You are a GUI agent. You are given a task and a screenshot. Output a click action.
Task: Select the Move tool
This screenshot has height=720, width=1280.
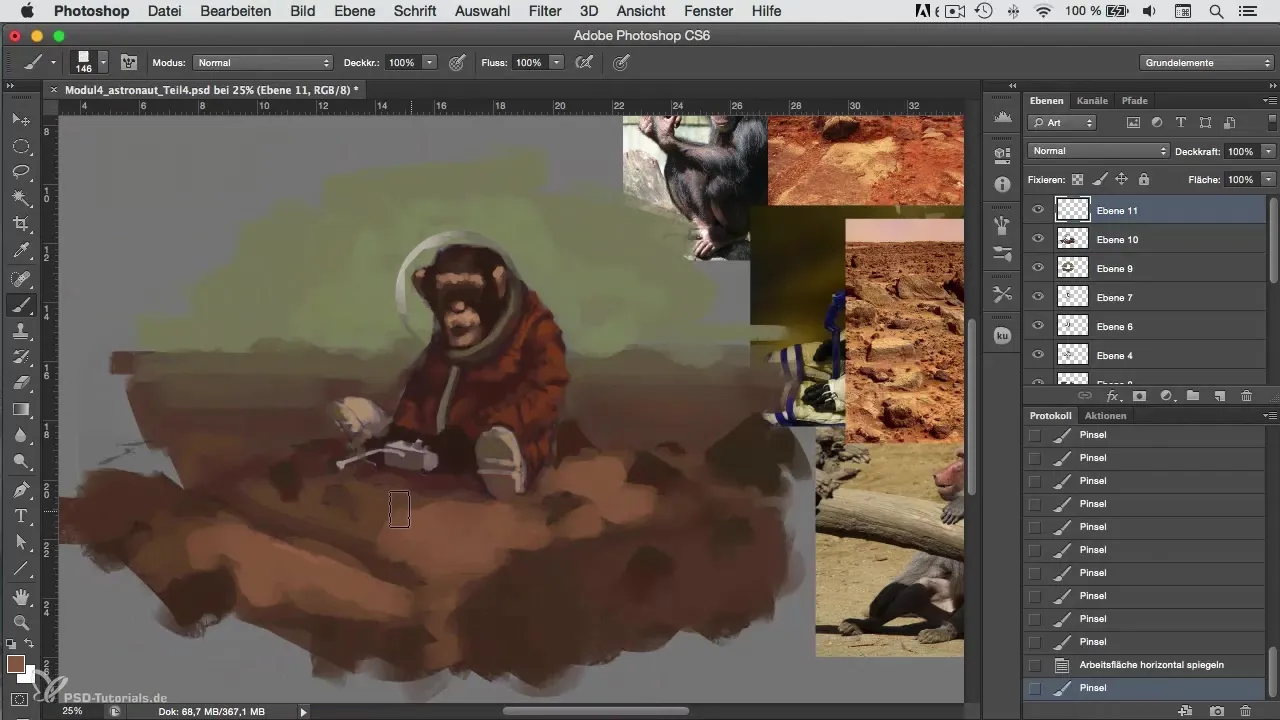(x=21, y=119)
